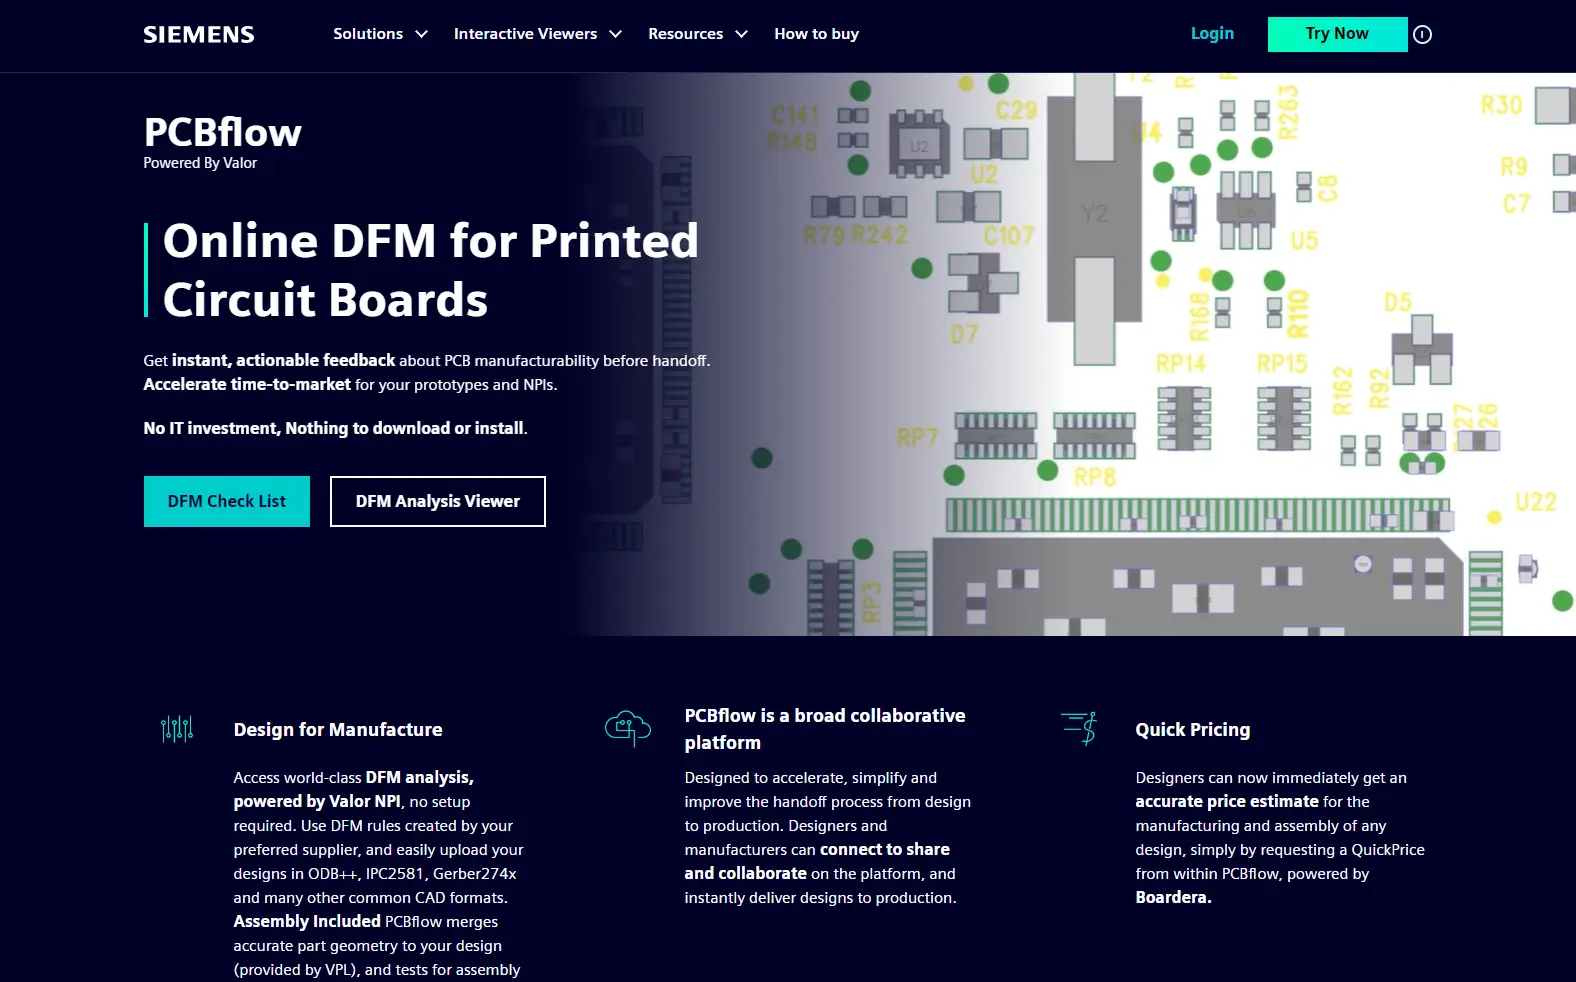1576x982 pixels.
Task: Click the broad collaborative platform heading
Action: 824,729
